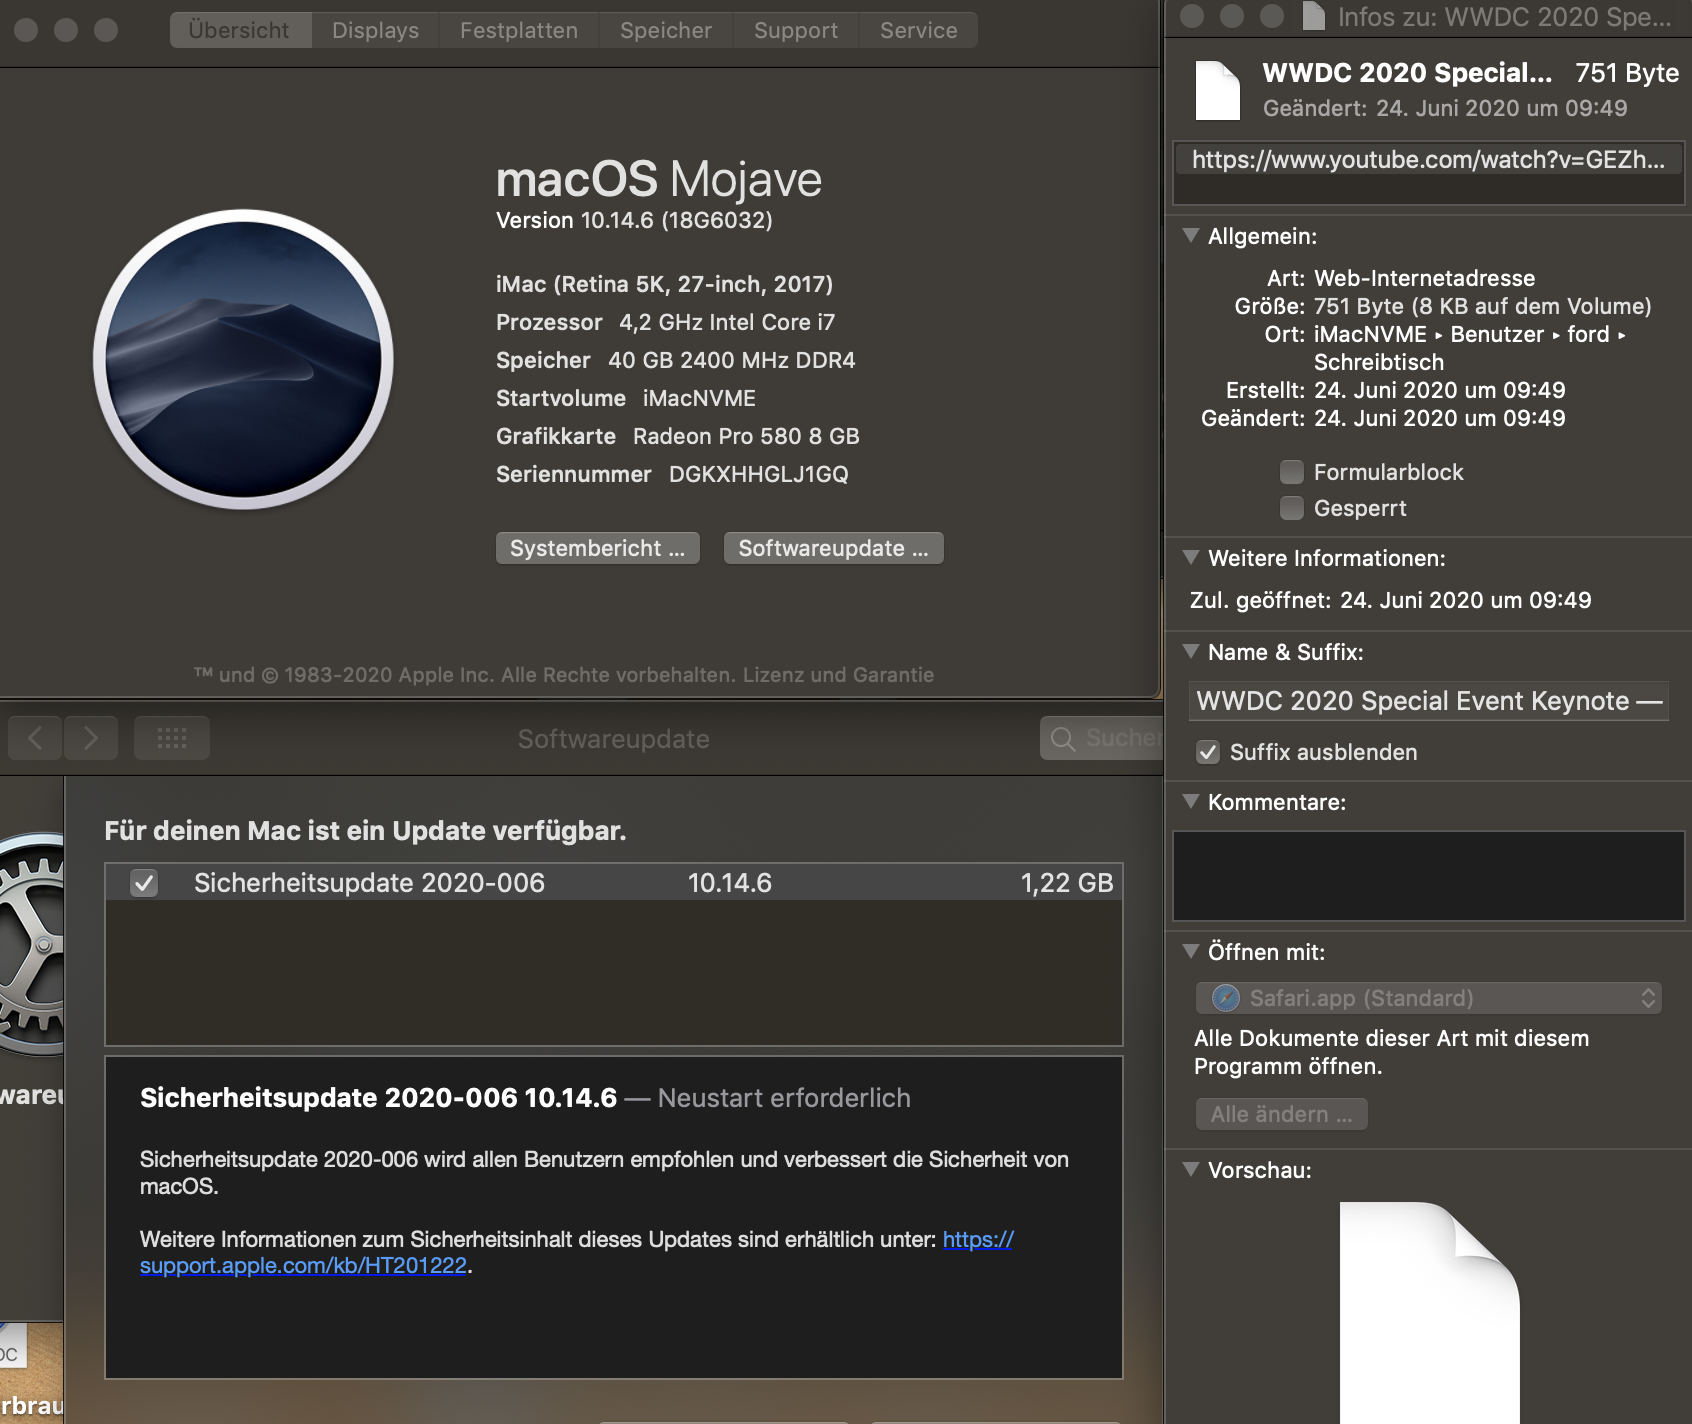
Task: Click the 'Für deinen Mac ist ein Update verfügbar.' heading
Action: click(366, 831)
